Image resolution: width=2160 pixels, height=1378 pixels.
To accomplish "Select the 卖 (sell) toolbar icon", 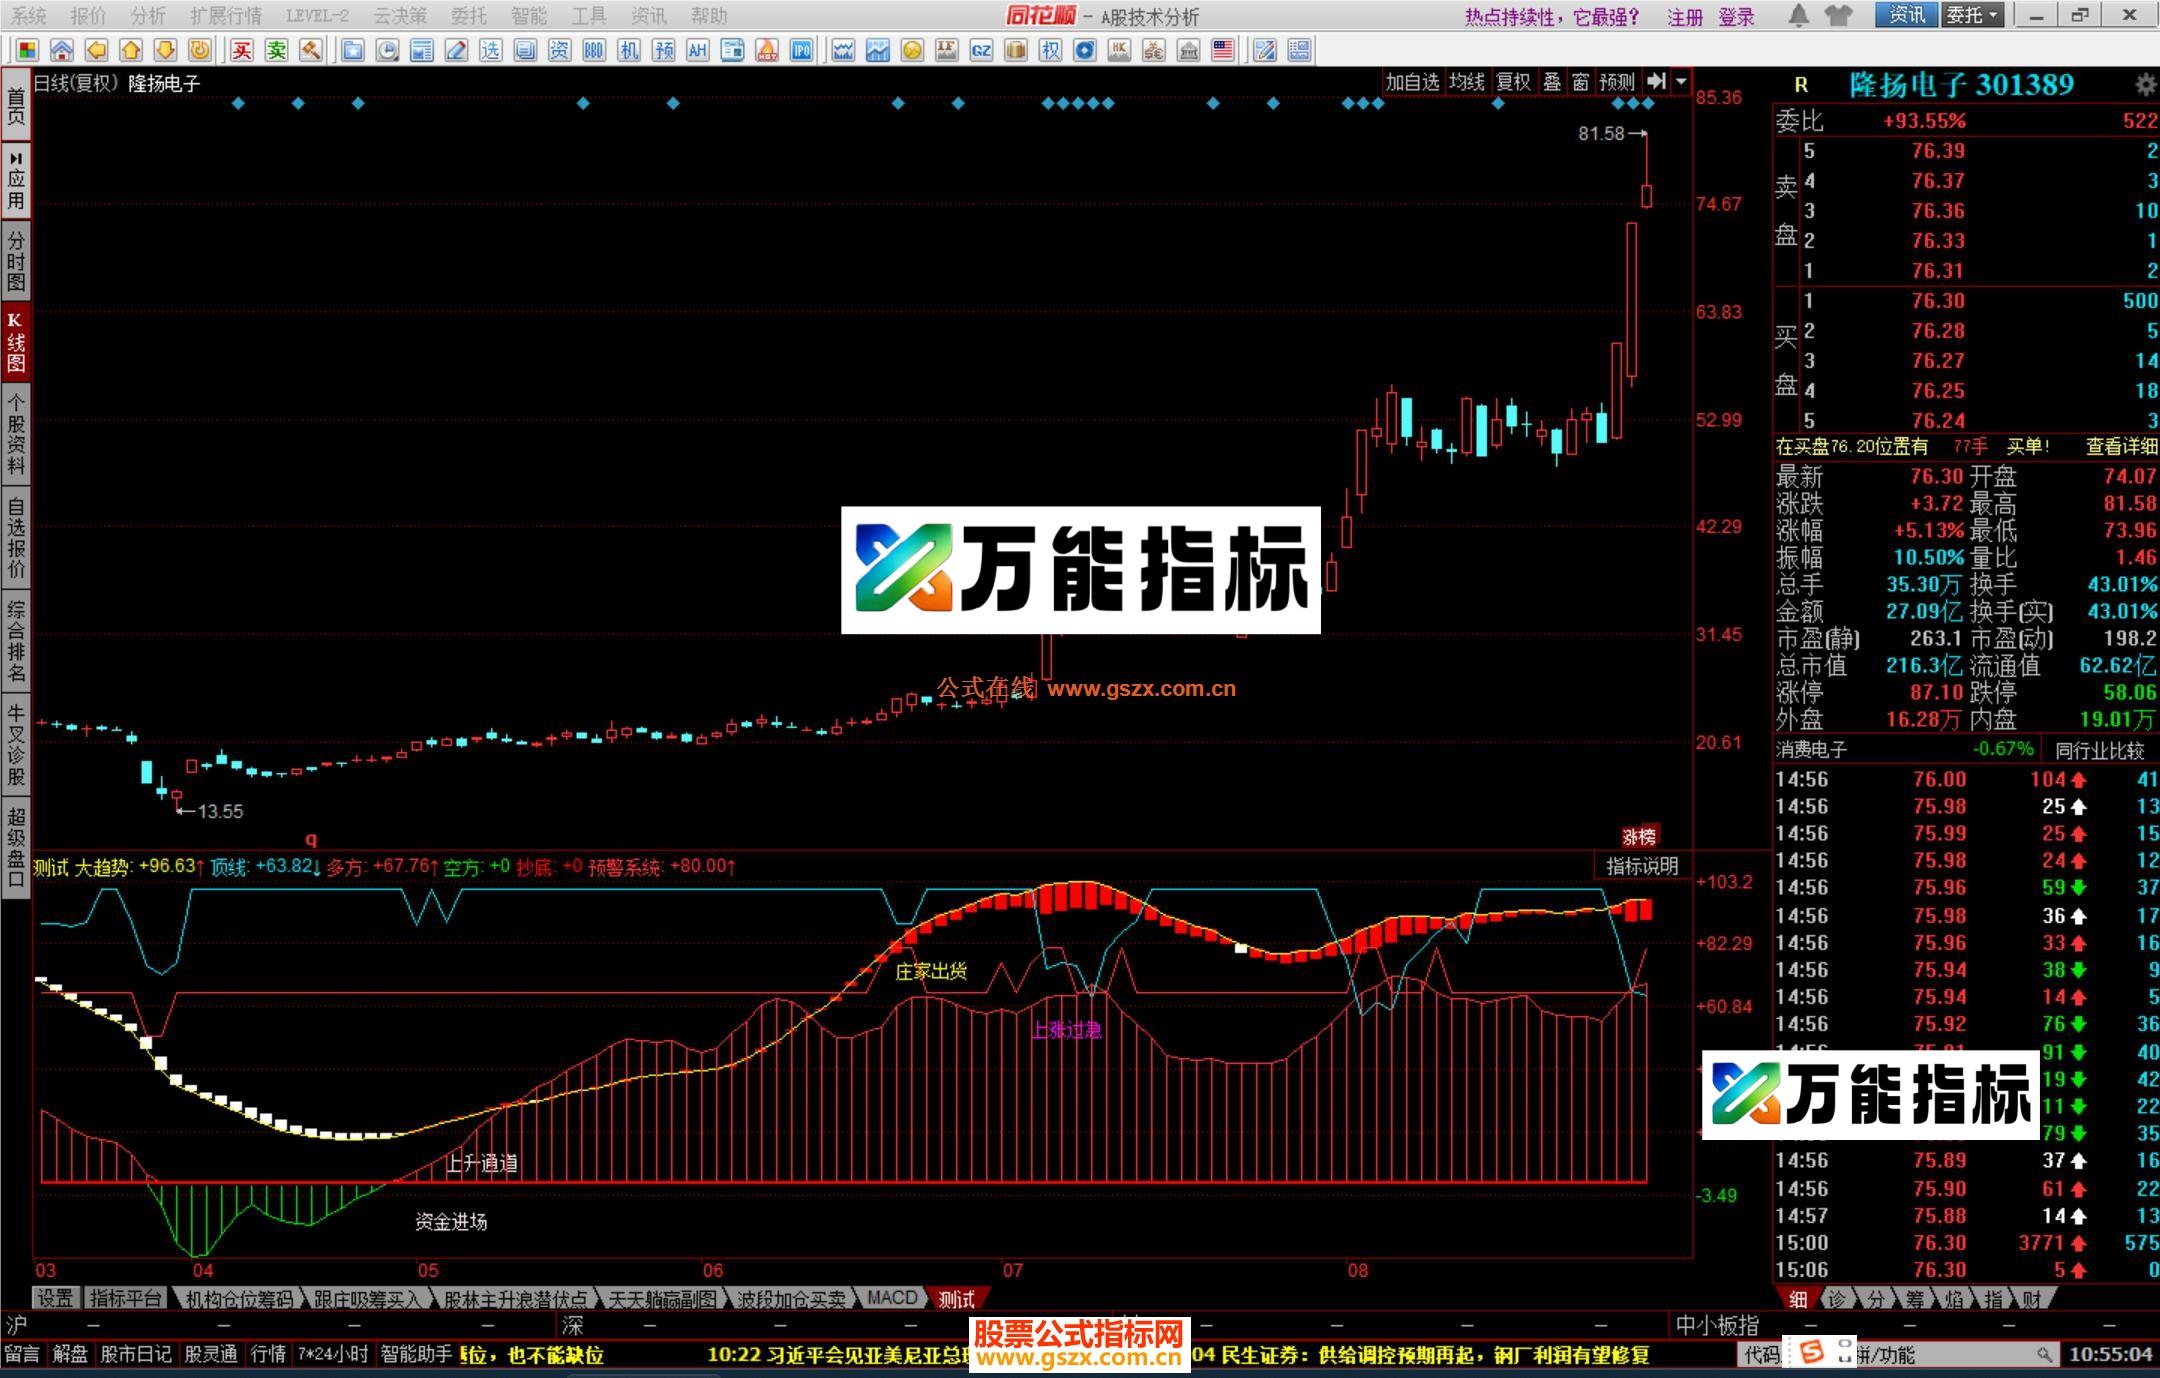I will coord(277,48).
